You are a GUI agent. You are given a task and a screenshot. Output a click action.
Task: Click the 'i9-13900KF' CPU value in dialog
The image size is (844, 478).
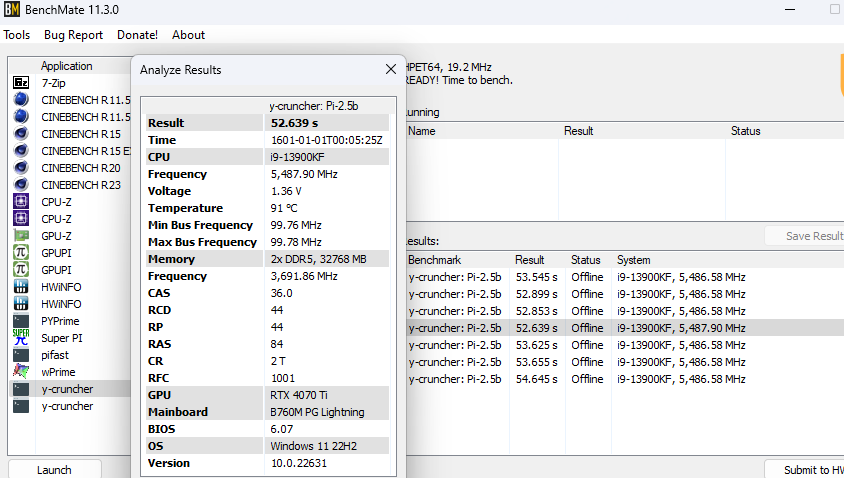coord(297,157)
